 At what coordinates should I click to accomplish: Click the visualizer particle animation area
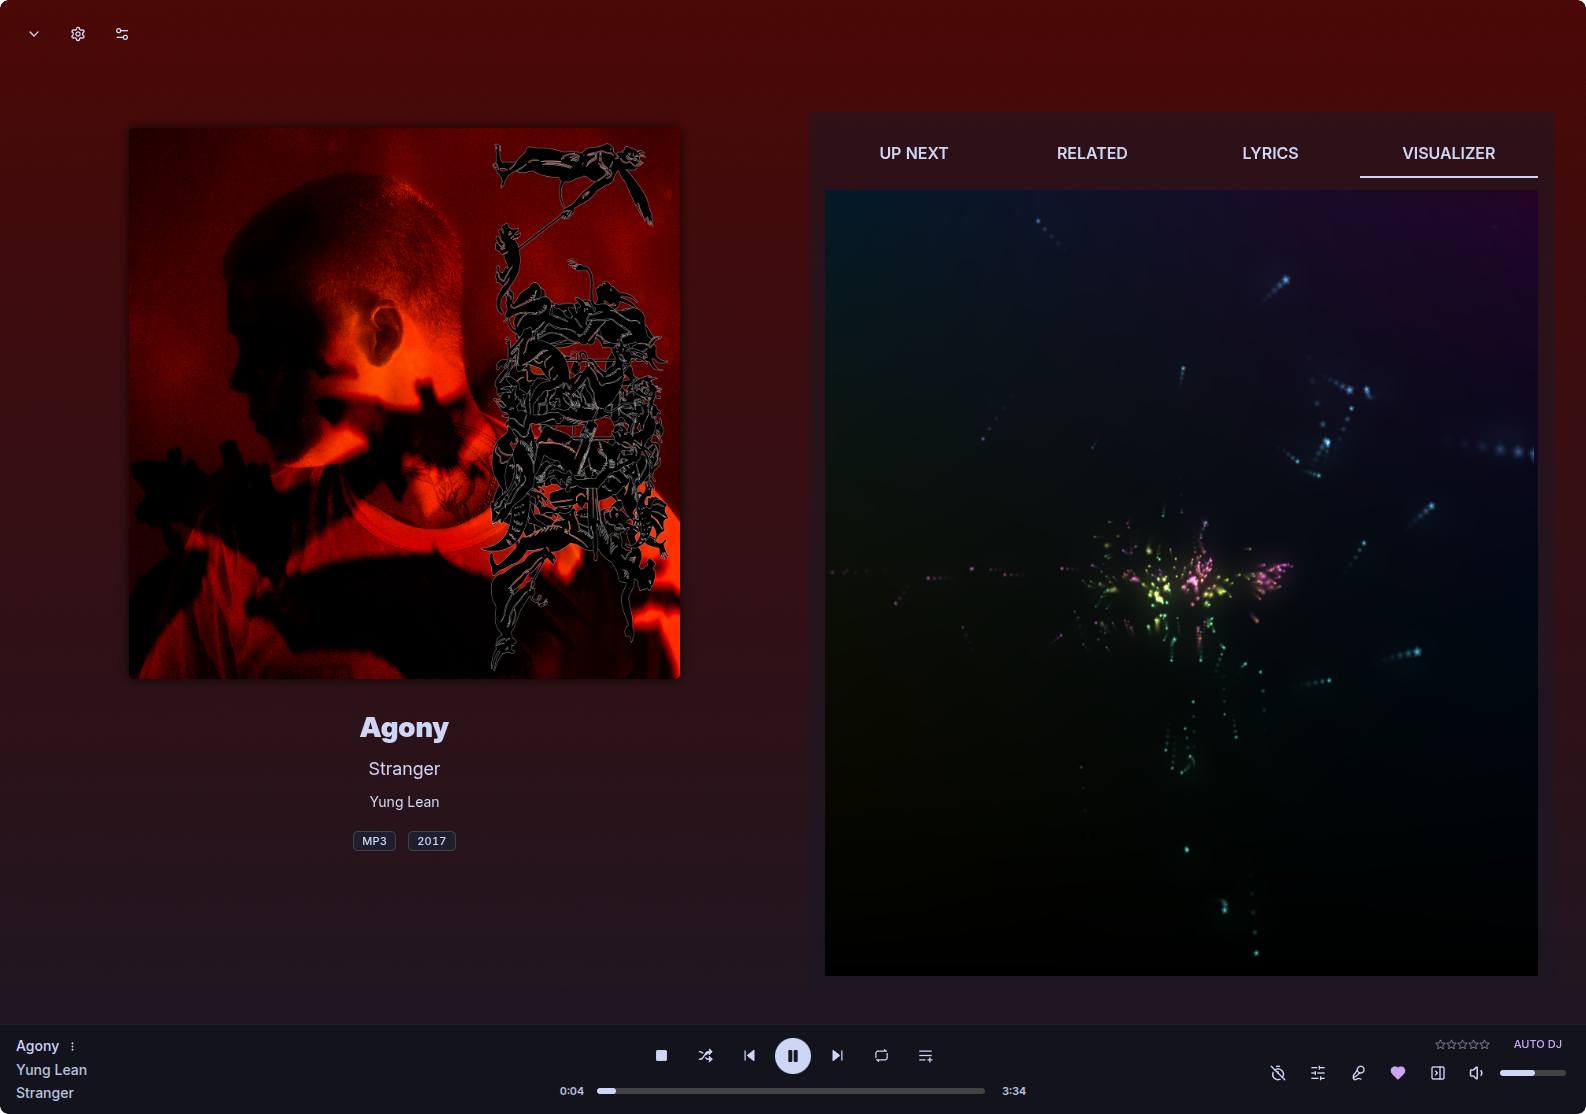pos(1181,583)
